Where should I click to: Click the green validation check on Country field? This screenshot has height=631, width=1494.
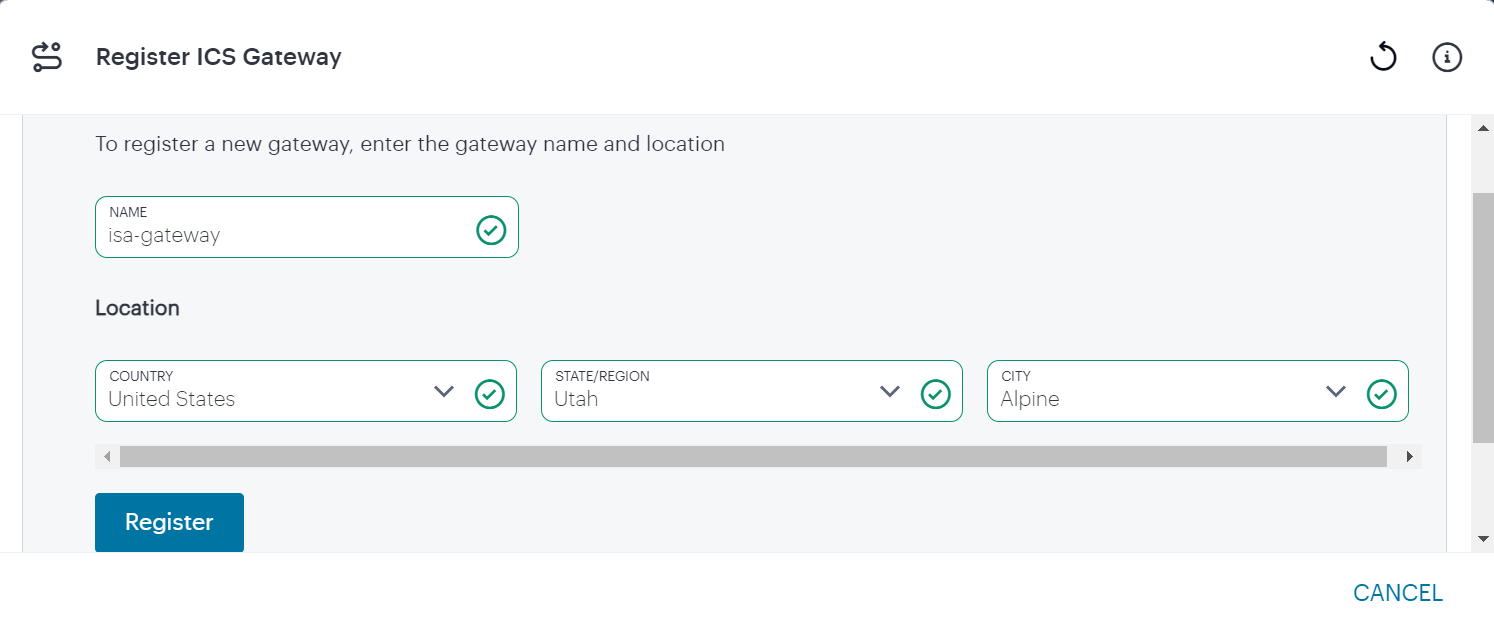click(490, 395)
